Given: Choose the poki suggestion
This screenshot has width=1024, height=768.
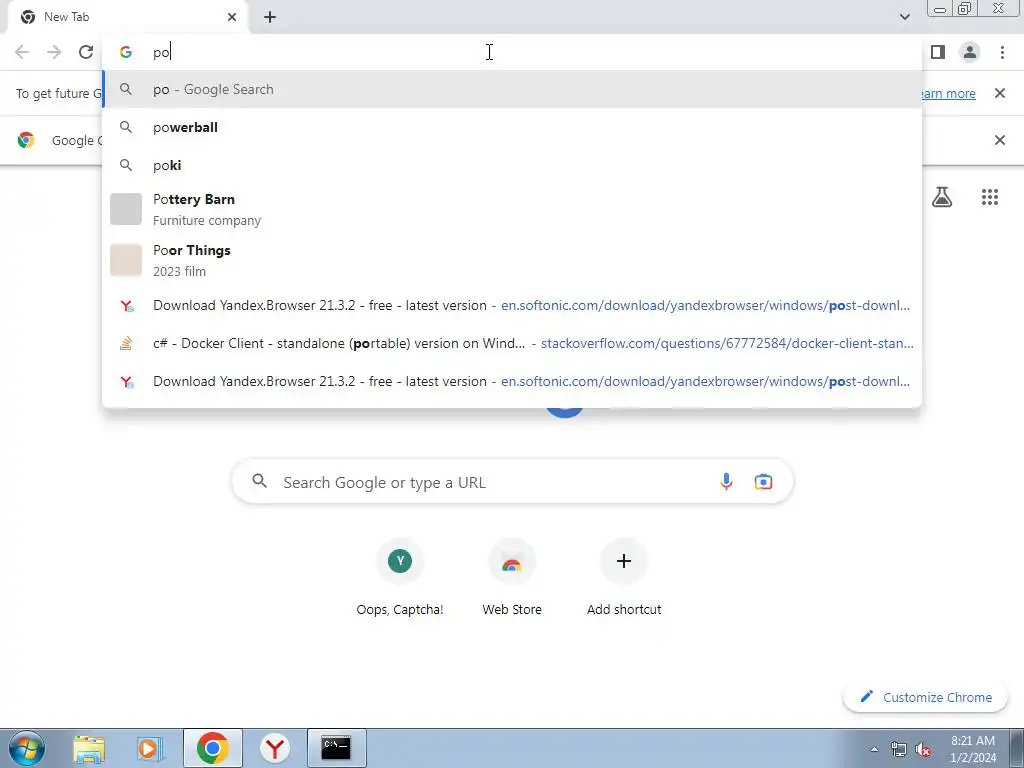Looking at the screenshot, I should [x=512, y=165].
